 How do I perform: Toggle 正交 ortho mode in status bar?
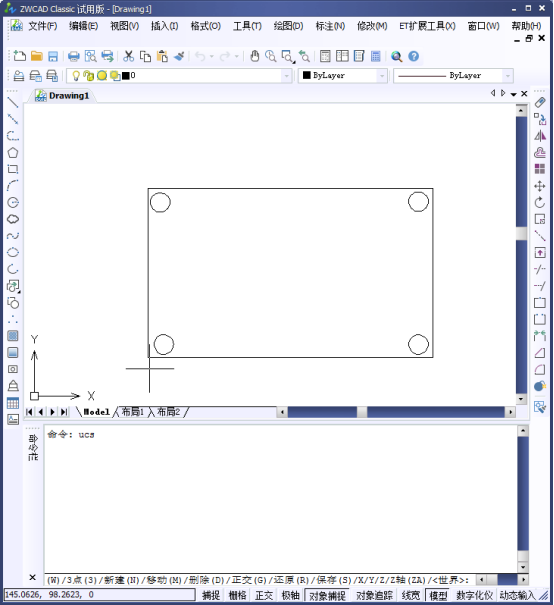click(264, 595)
